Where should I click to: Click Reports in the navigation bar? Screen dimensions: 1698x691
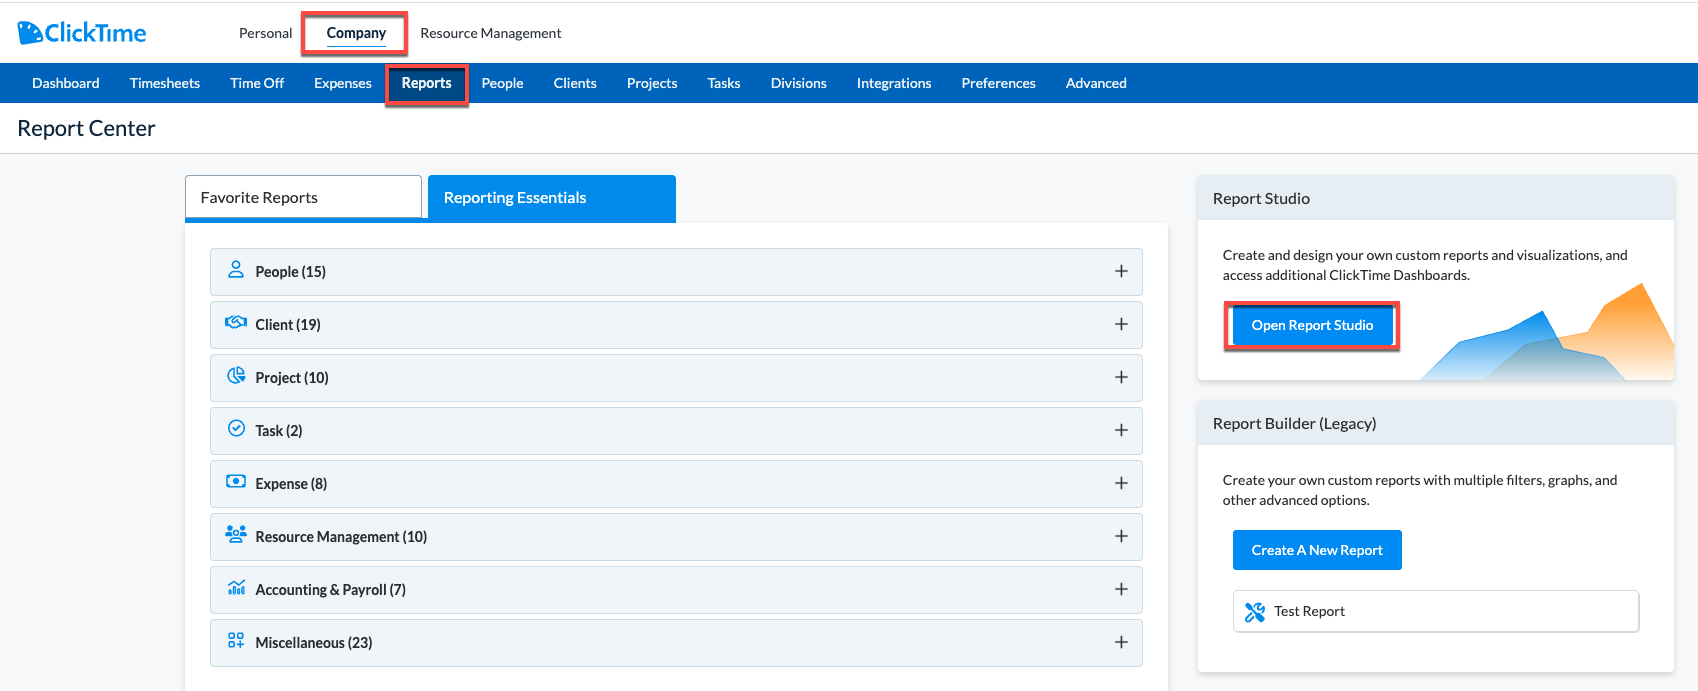(x=427, y=83)
